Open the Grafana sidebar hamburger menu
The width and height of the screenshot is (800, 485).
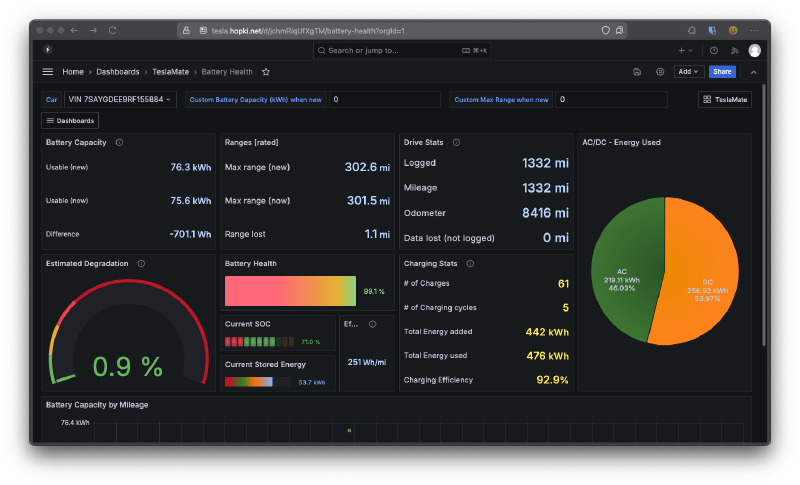pyautogui.click(x=47, y=72)
